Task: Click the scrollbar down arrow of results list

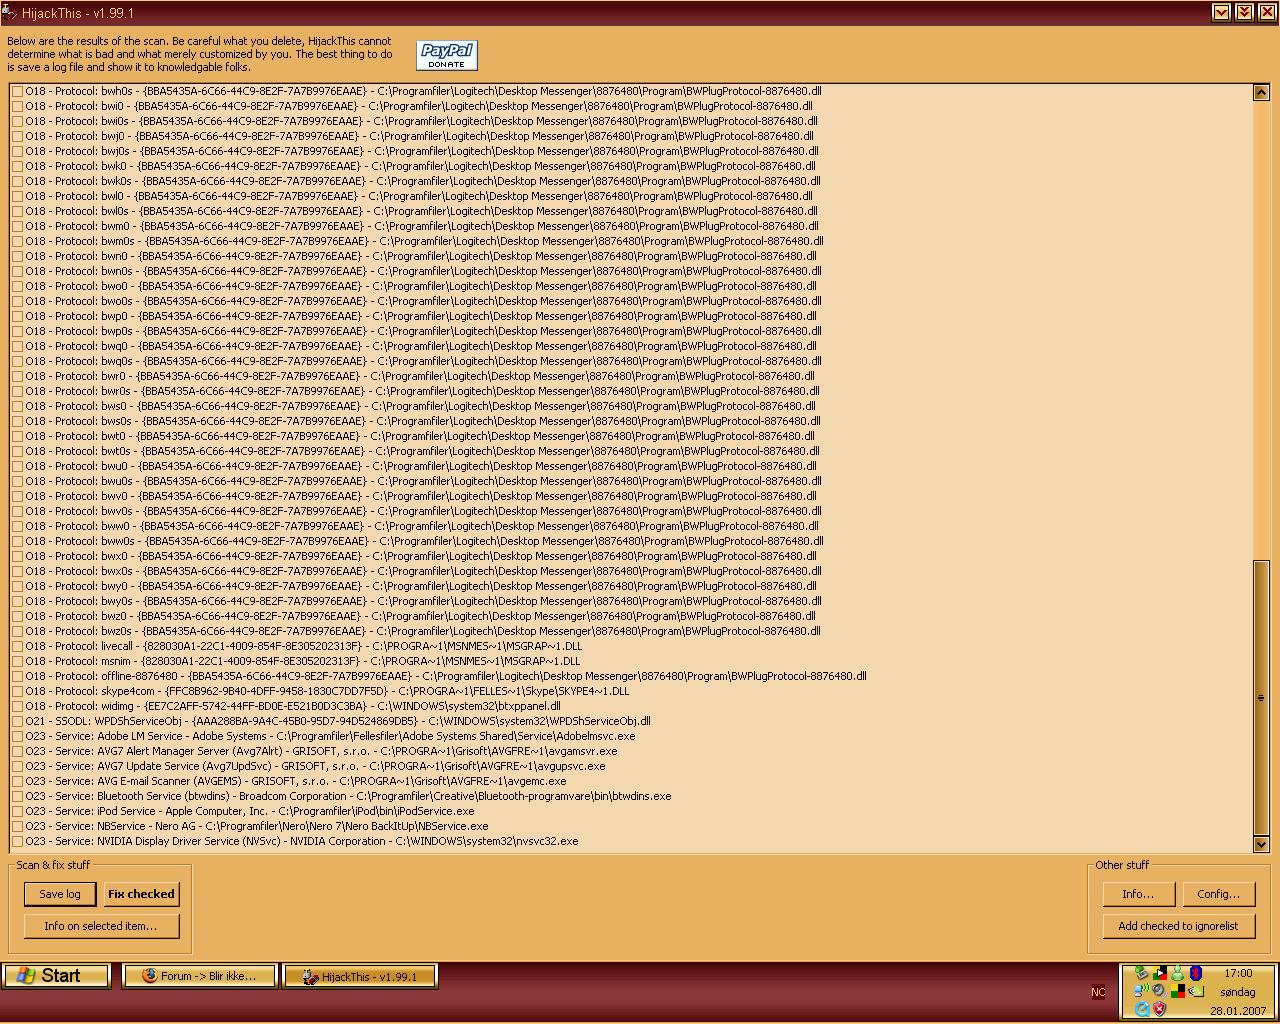Action: tap(1261, 844)
